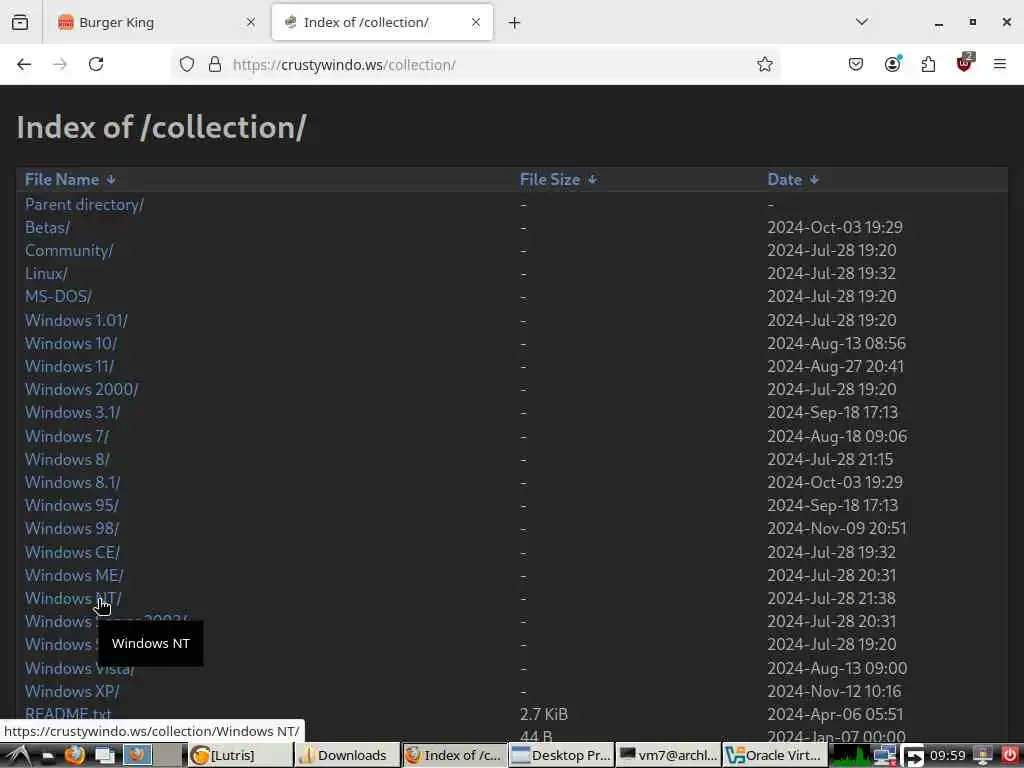Click the Index of /collection/ page heading
This screenshot has height=768, width=1024.
coord(161,127)
